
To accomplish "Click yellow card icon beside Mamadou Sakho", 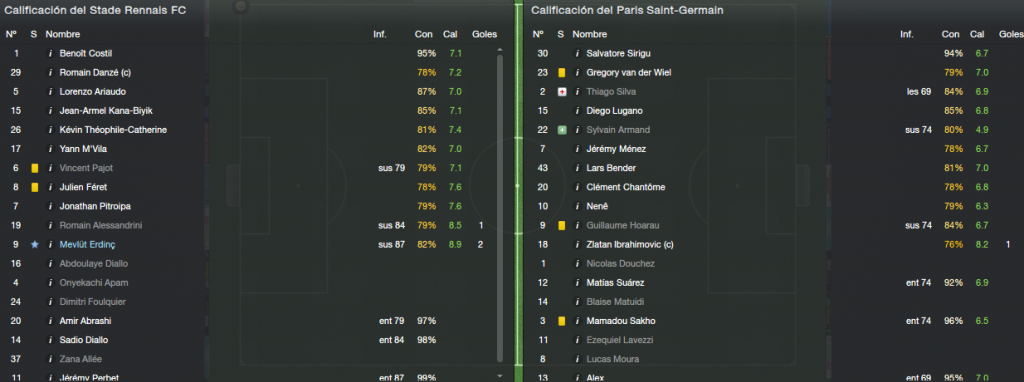I will click(x=562, y=321).
